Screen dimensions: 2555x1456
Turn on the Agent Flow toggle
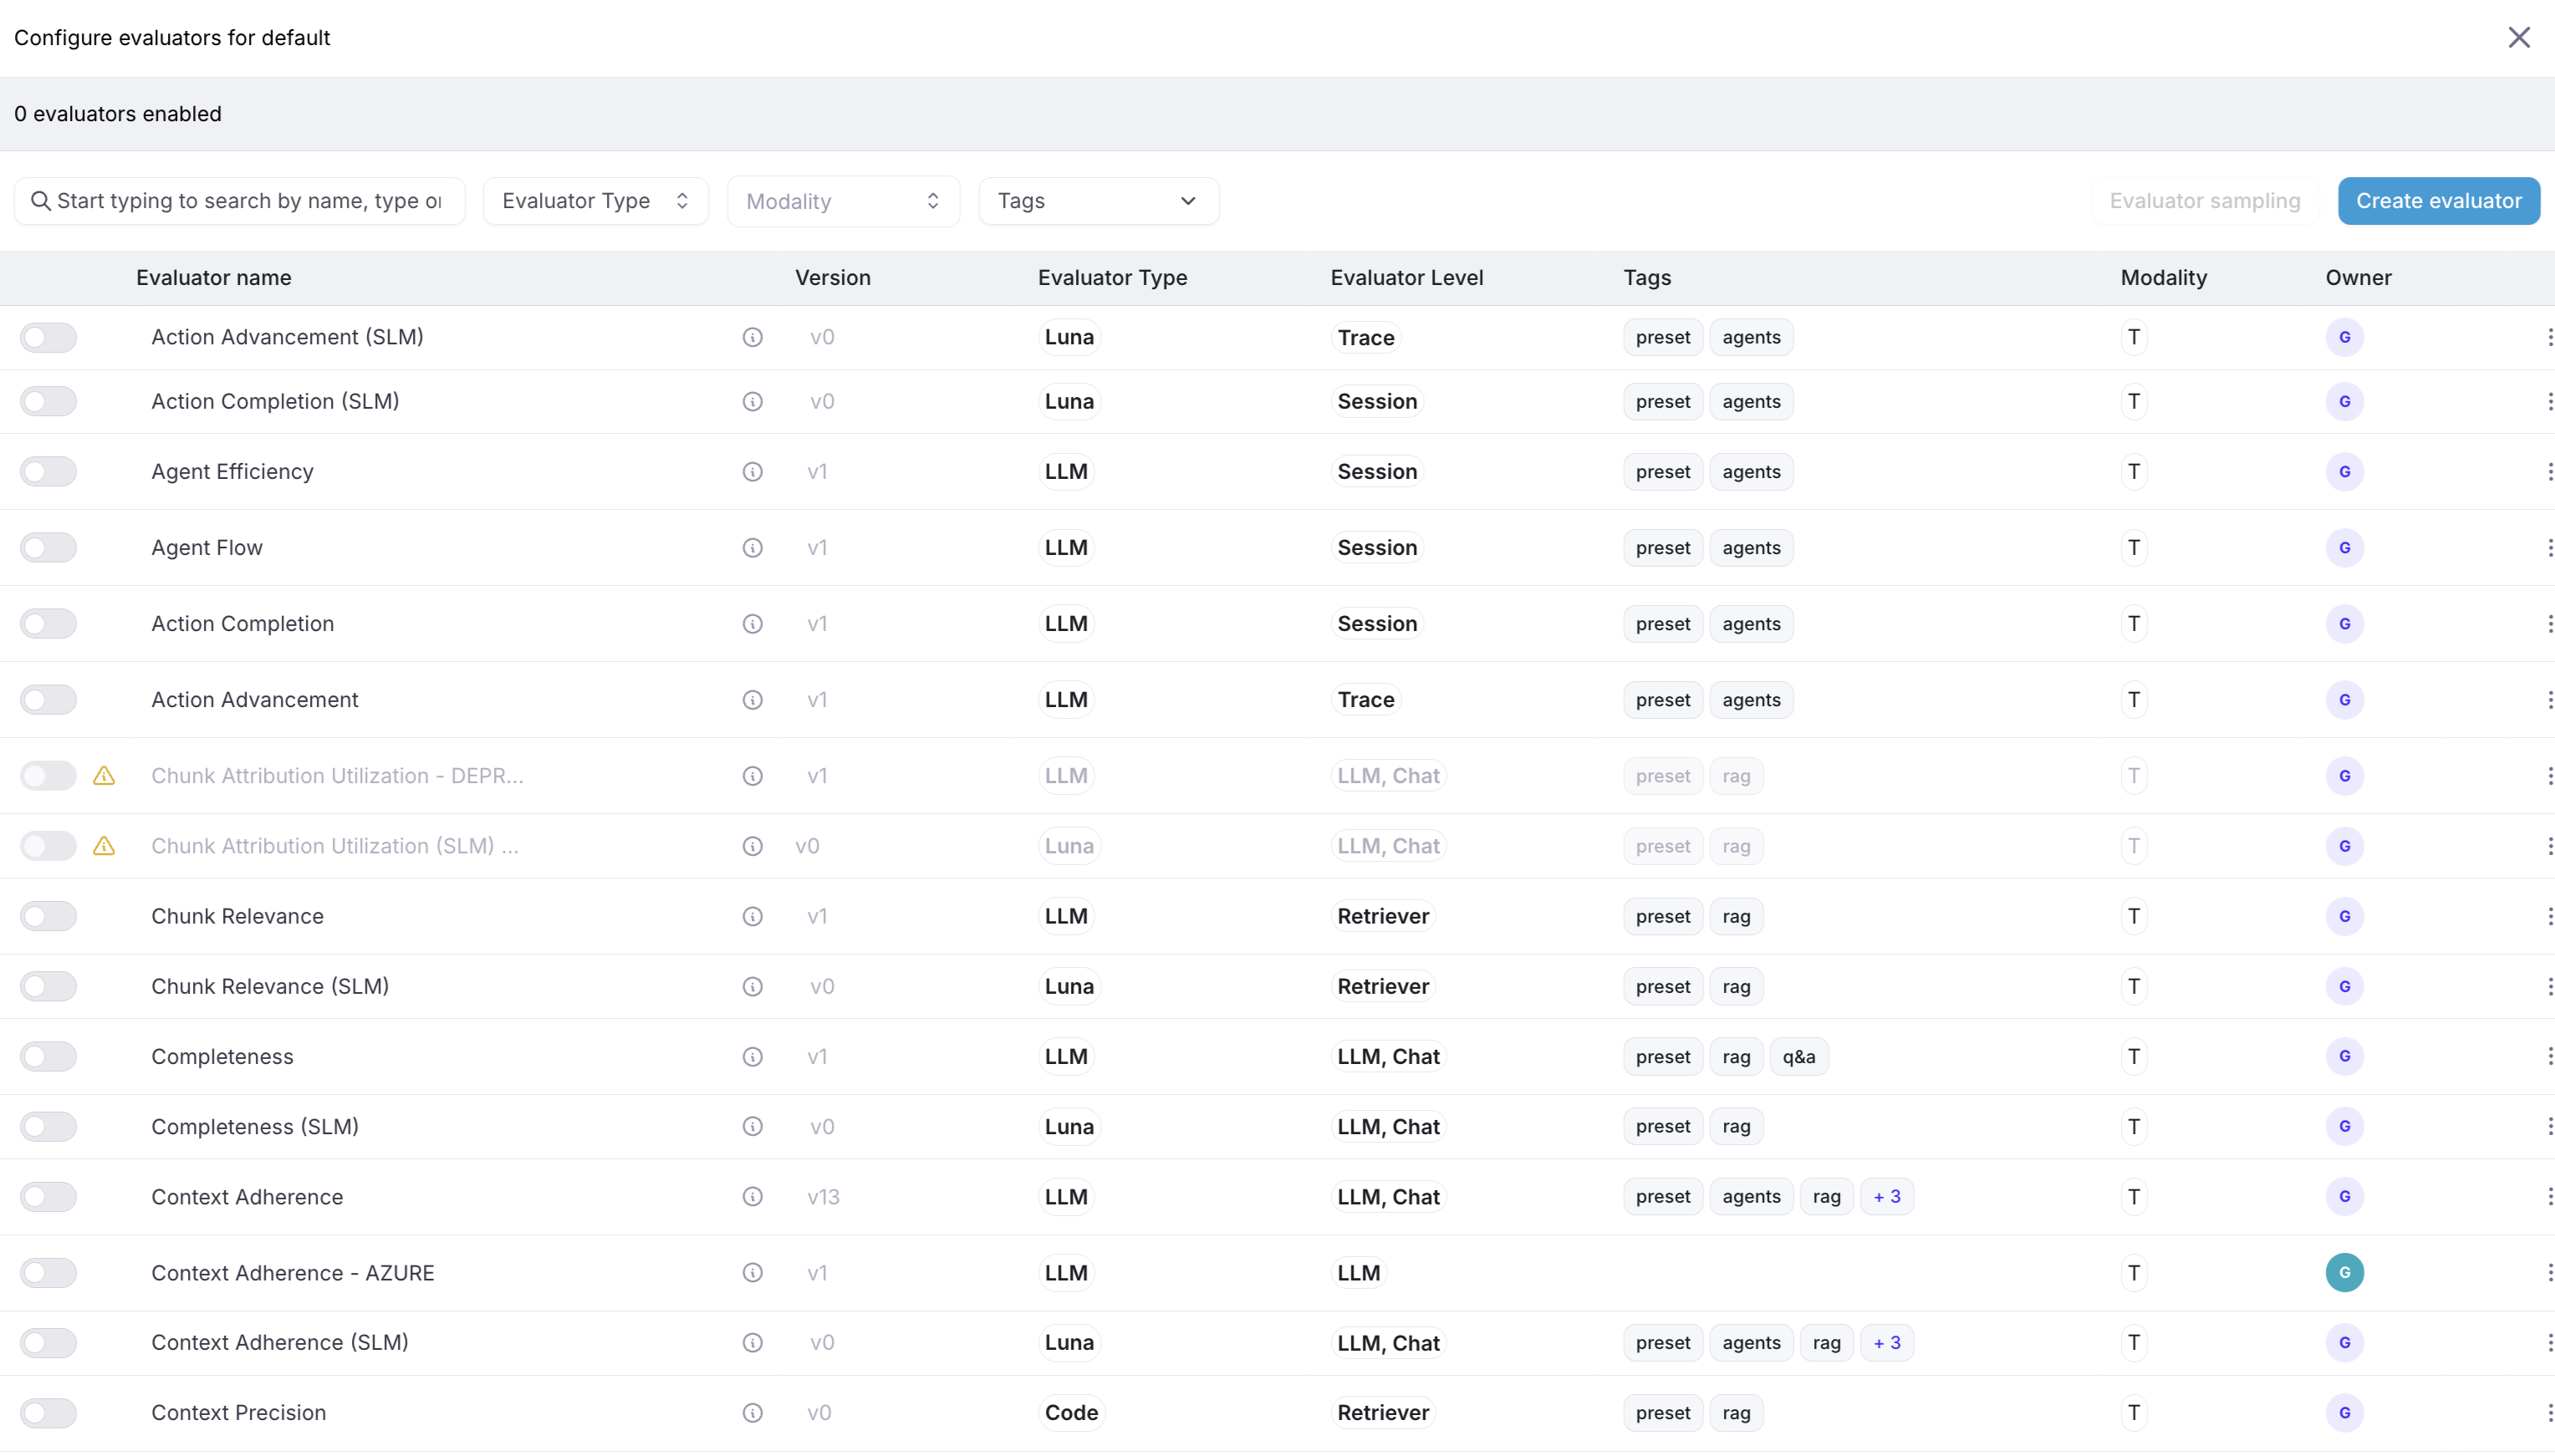coord(48,547)
